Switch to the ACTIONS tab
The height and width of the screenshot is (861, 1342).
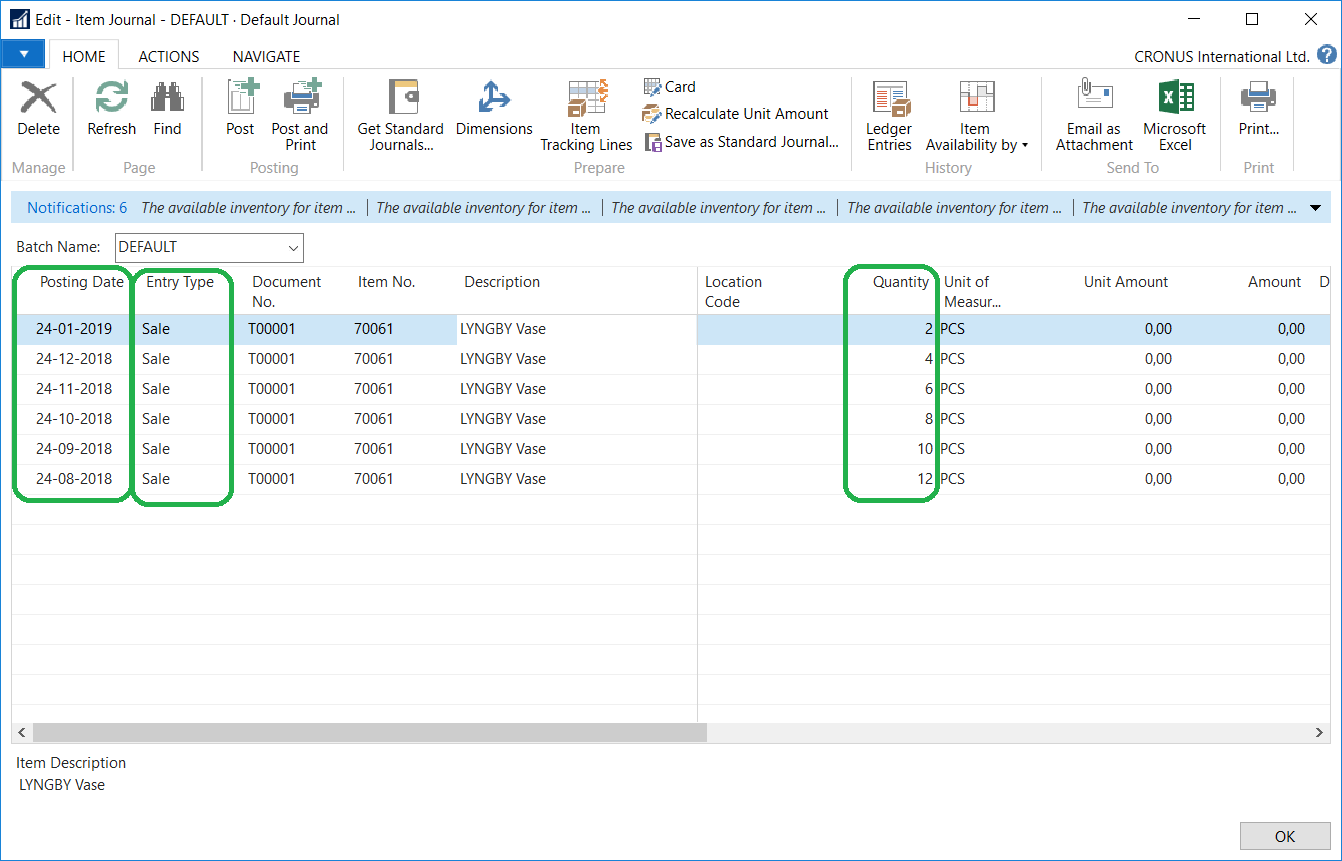coord(168,57)
